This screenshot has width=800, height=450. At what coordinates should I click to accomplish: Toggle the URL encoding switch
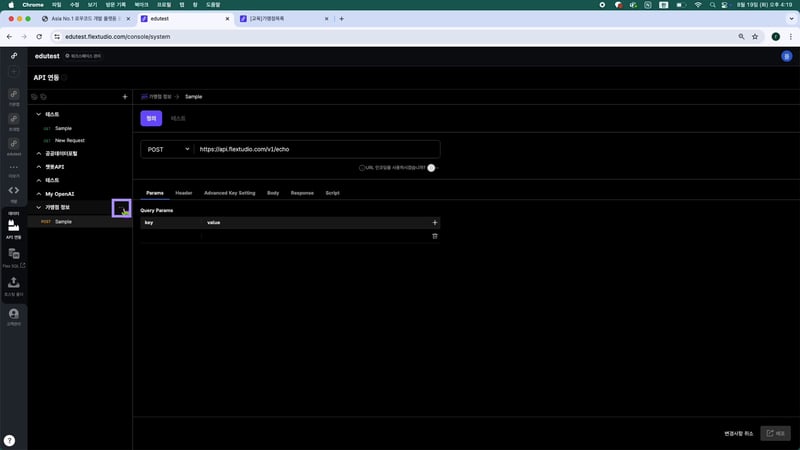[x=433, y=168]
